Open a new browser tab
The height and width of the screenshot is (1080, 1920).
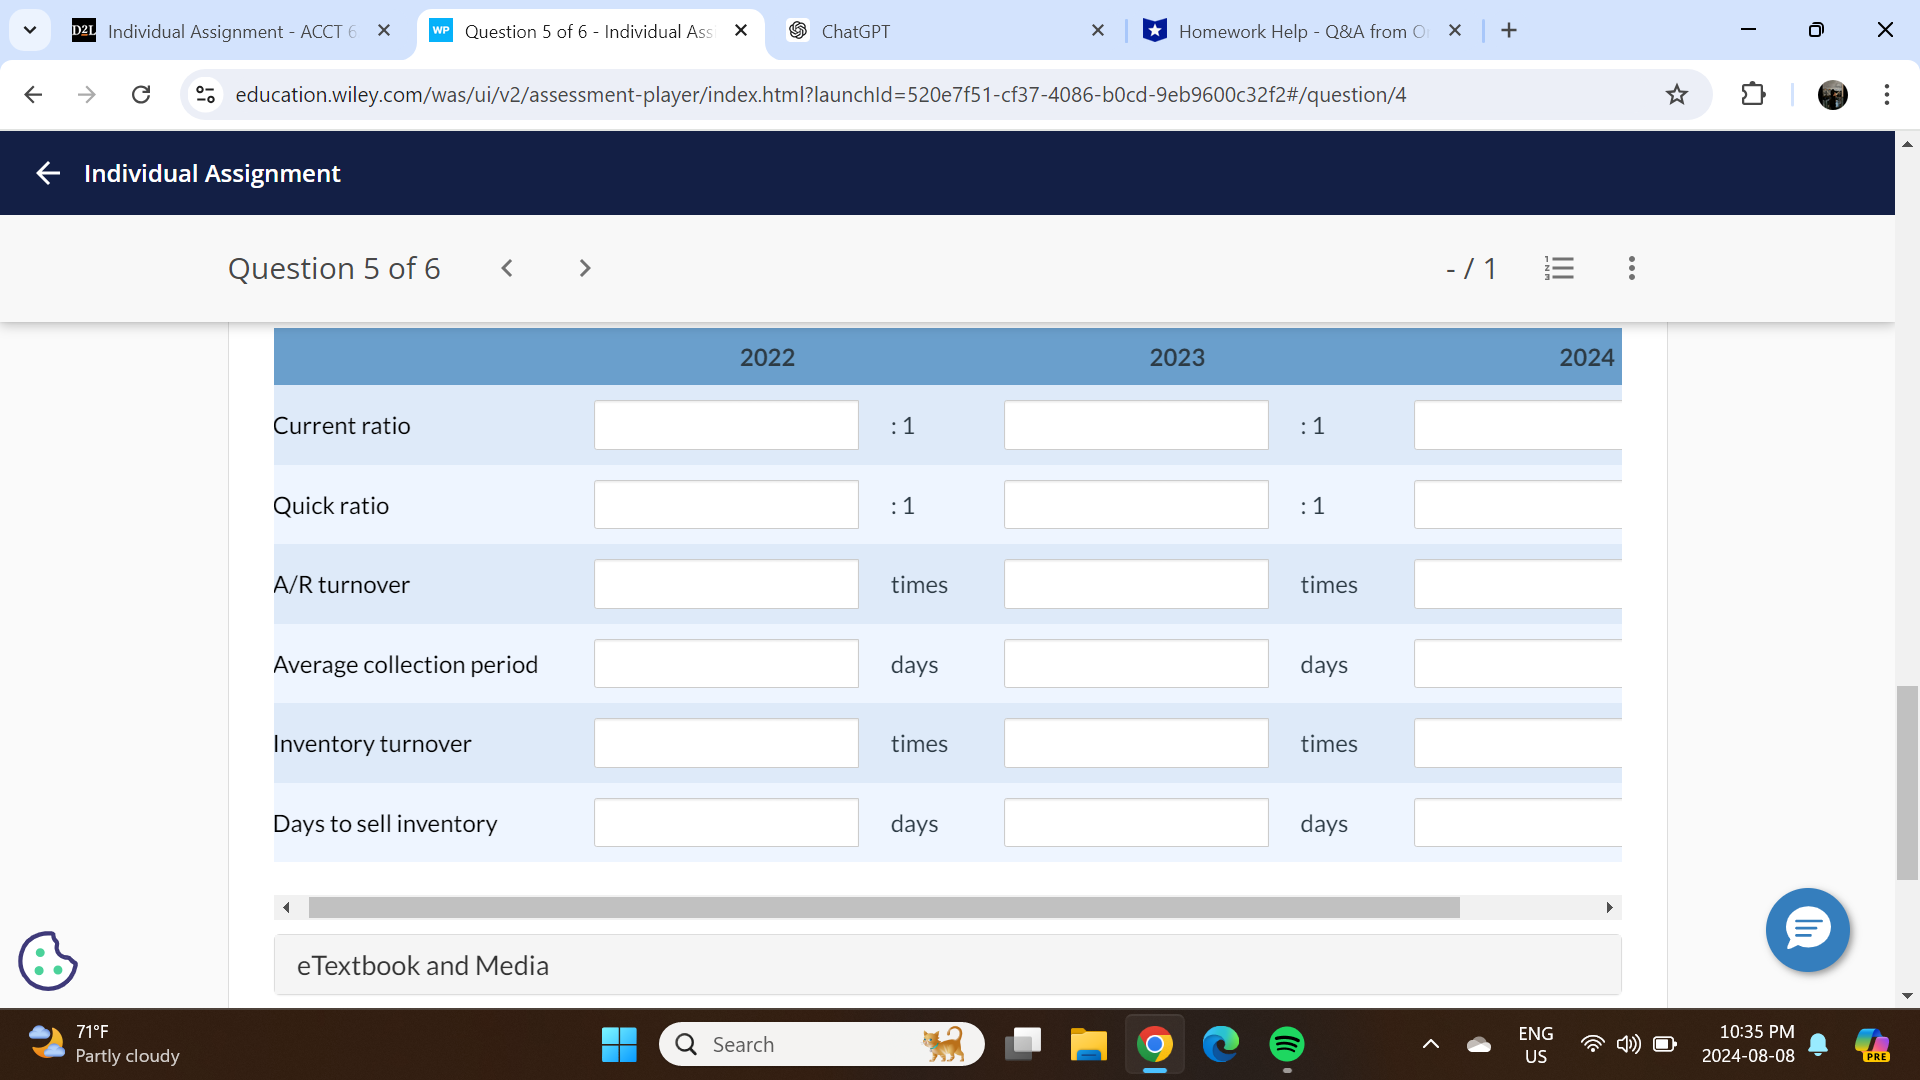pos(1509,31)
